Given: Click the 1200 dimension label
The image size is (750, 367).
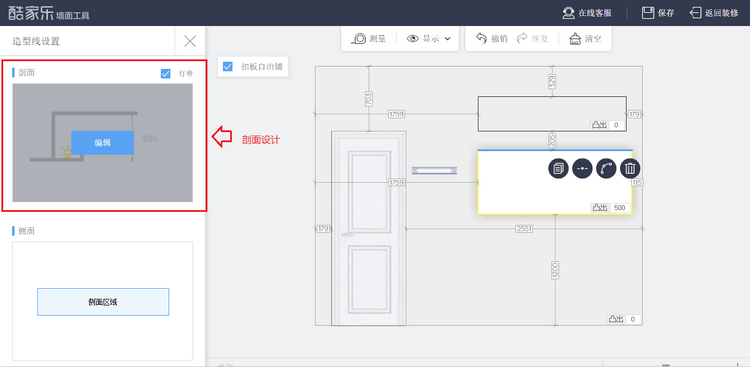Looking at the screenshot, I should (555, 270).
